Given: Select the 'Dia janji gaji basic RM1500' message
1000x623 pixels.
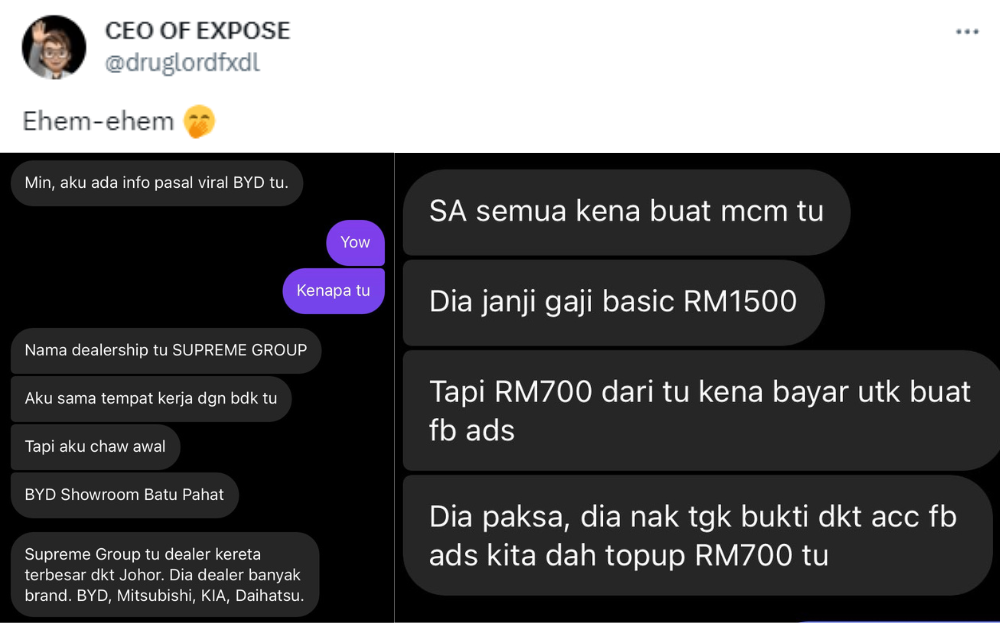Looking at the screenshot, I should [x=614, y=302].
